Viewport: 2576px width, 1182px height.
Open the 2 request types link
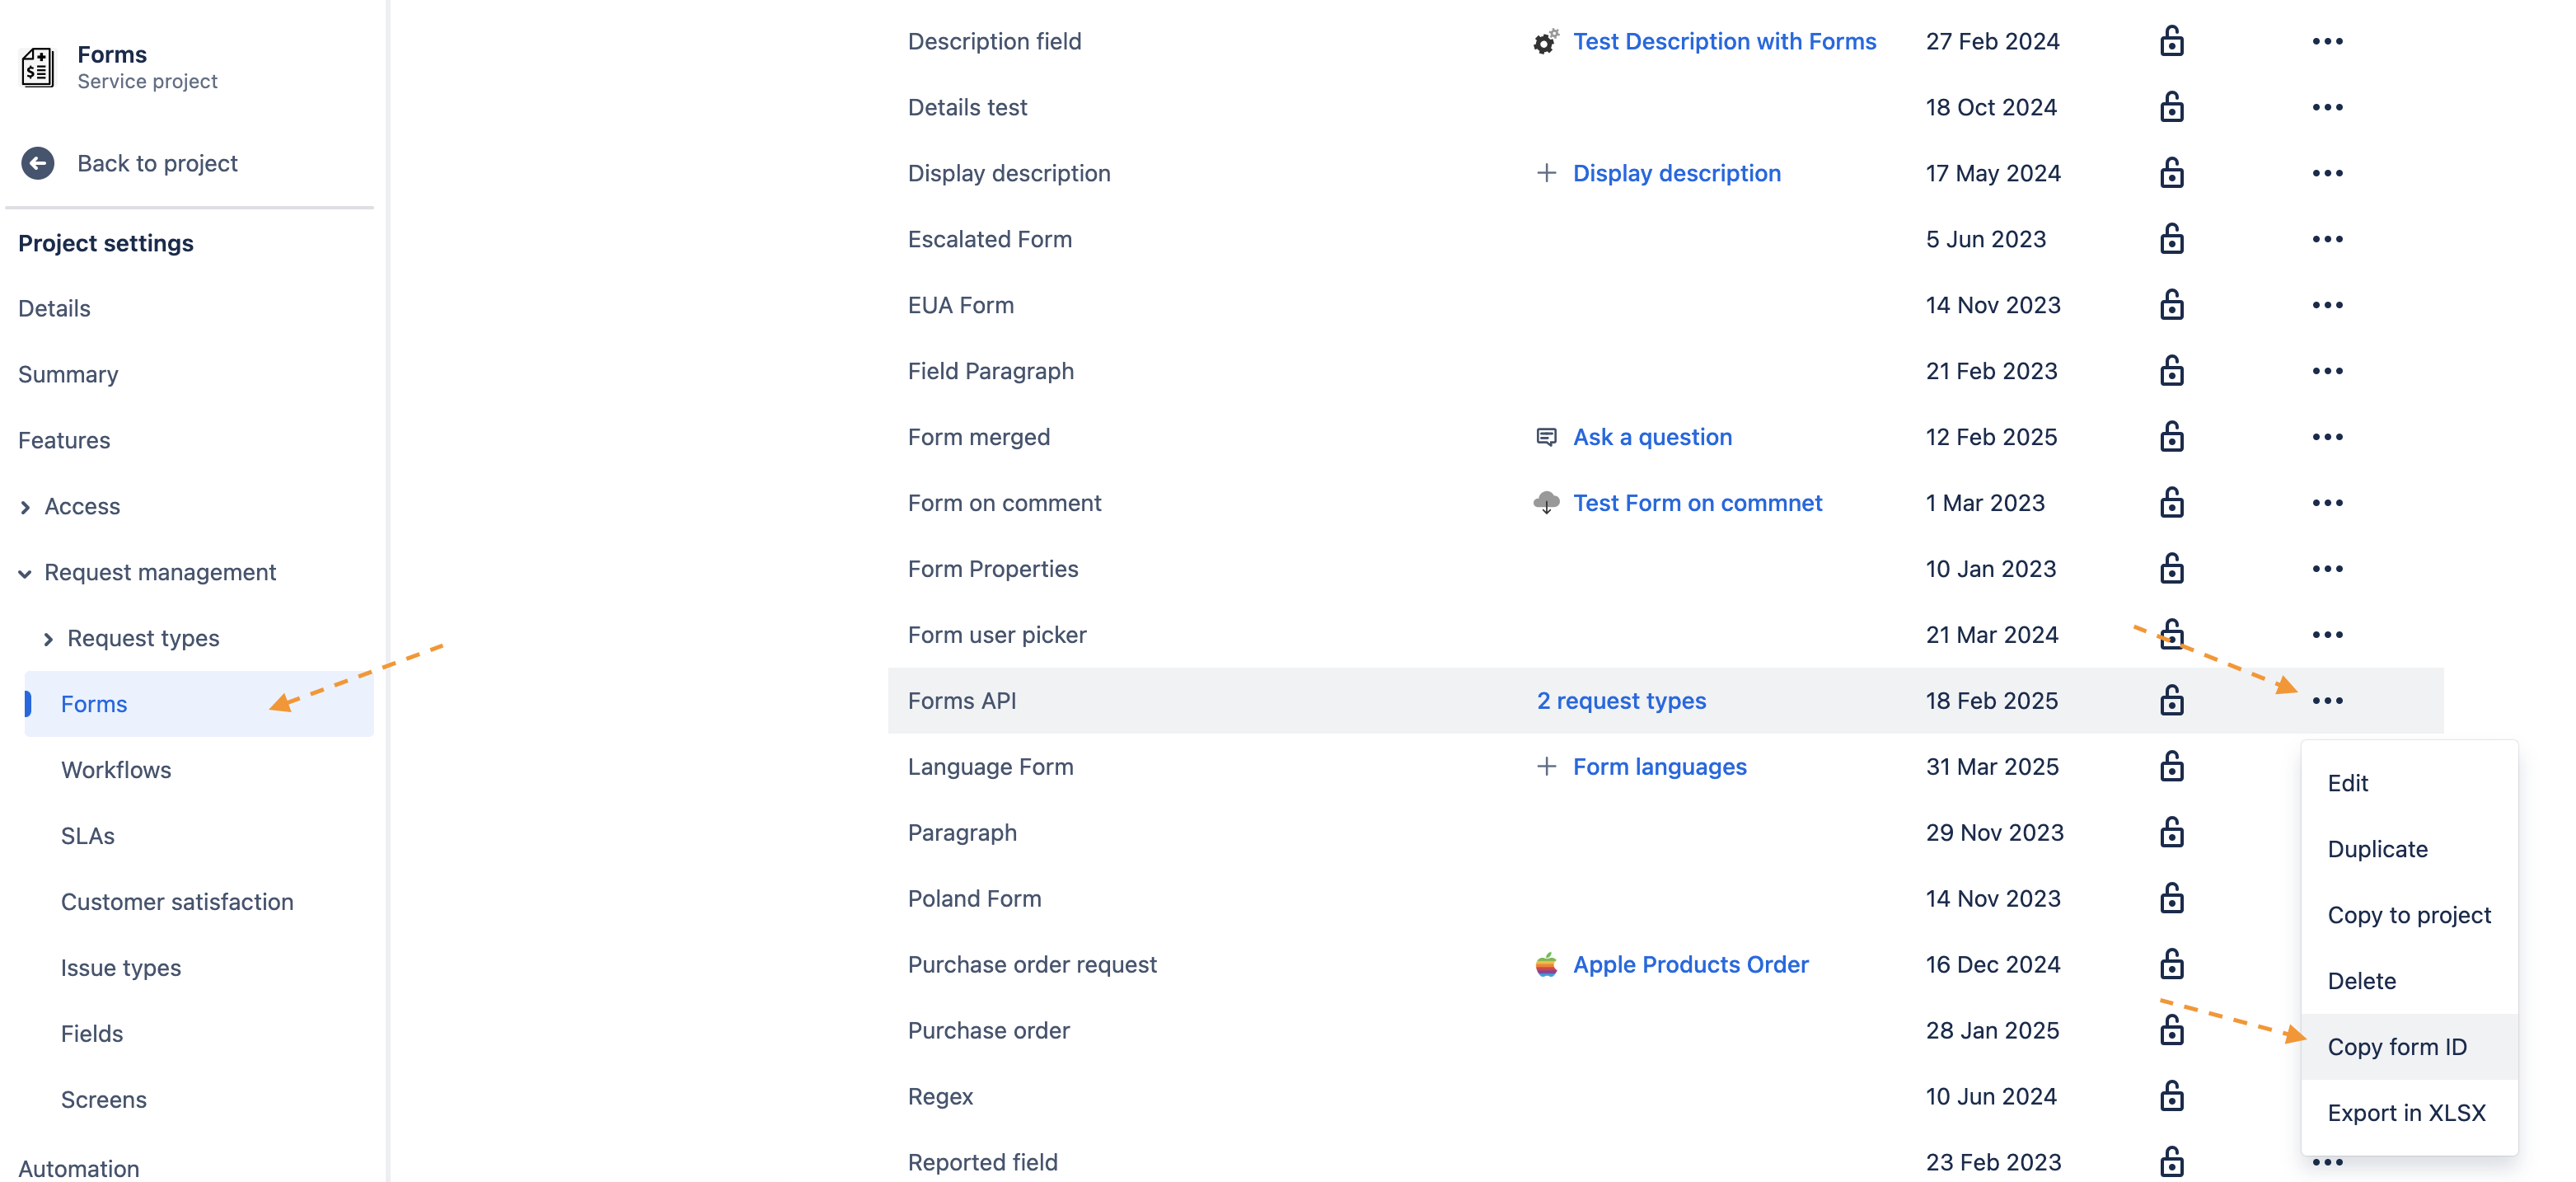click(x=1621, y=700)
